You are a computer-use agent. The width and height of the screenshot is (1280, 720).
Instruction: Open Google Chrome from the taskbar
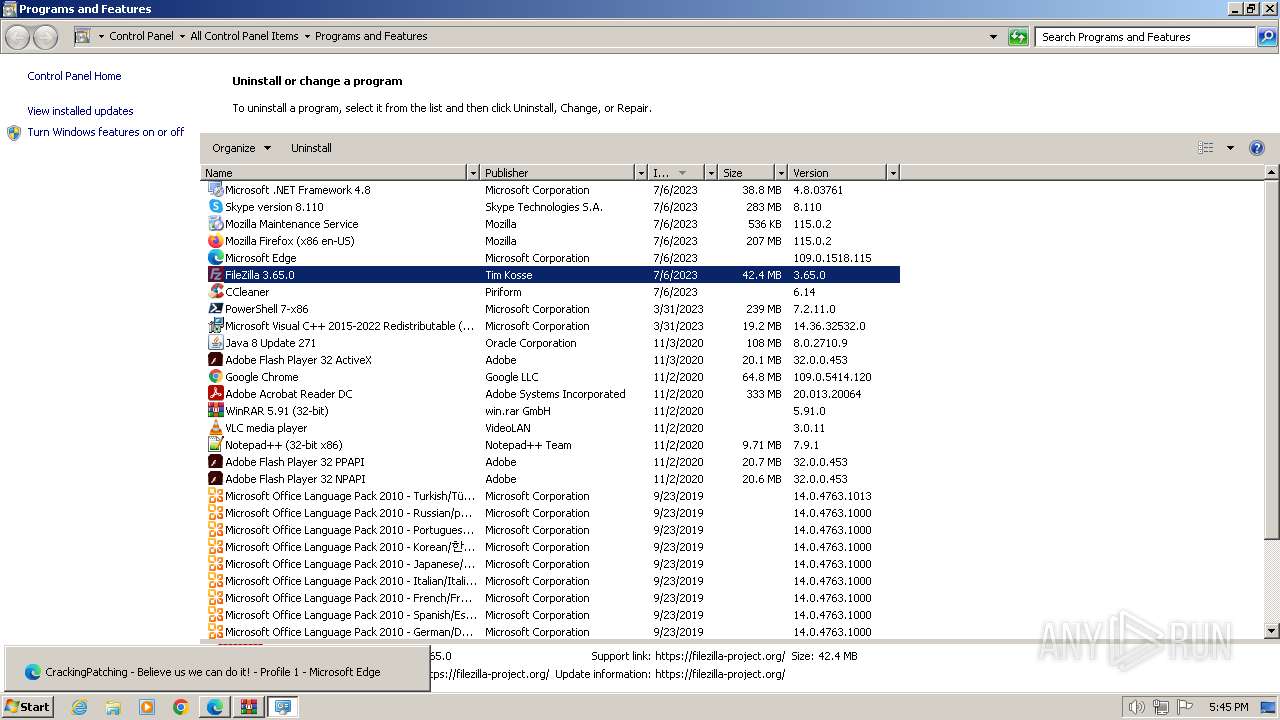pos(181,707)
